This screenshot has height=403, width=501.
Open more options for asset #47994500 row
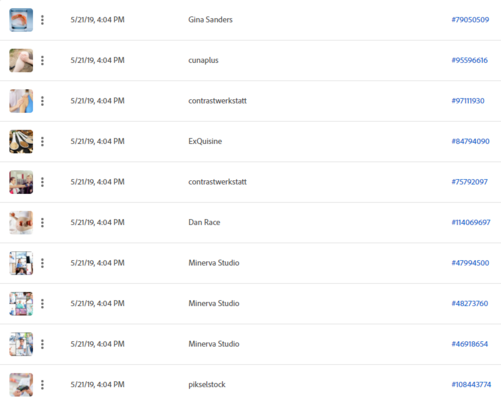pyautogui.click(x=42, y=263)
